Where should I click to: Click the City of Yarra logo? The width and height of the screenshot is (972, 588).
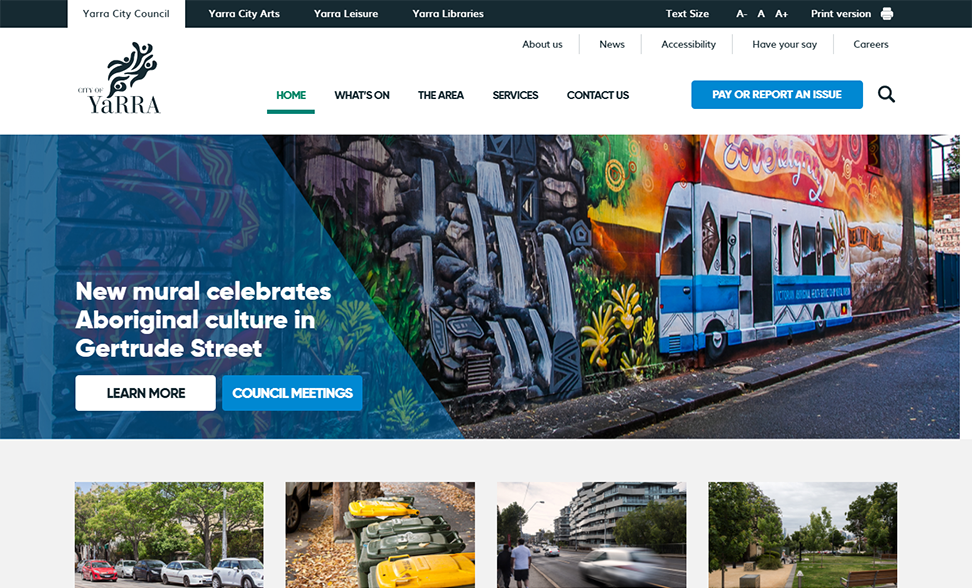[119, 78]
